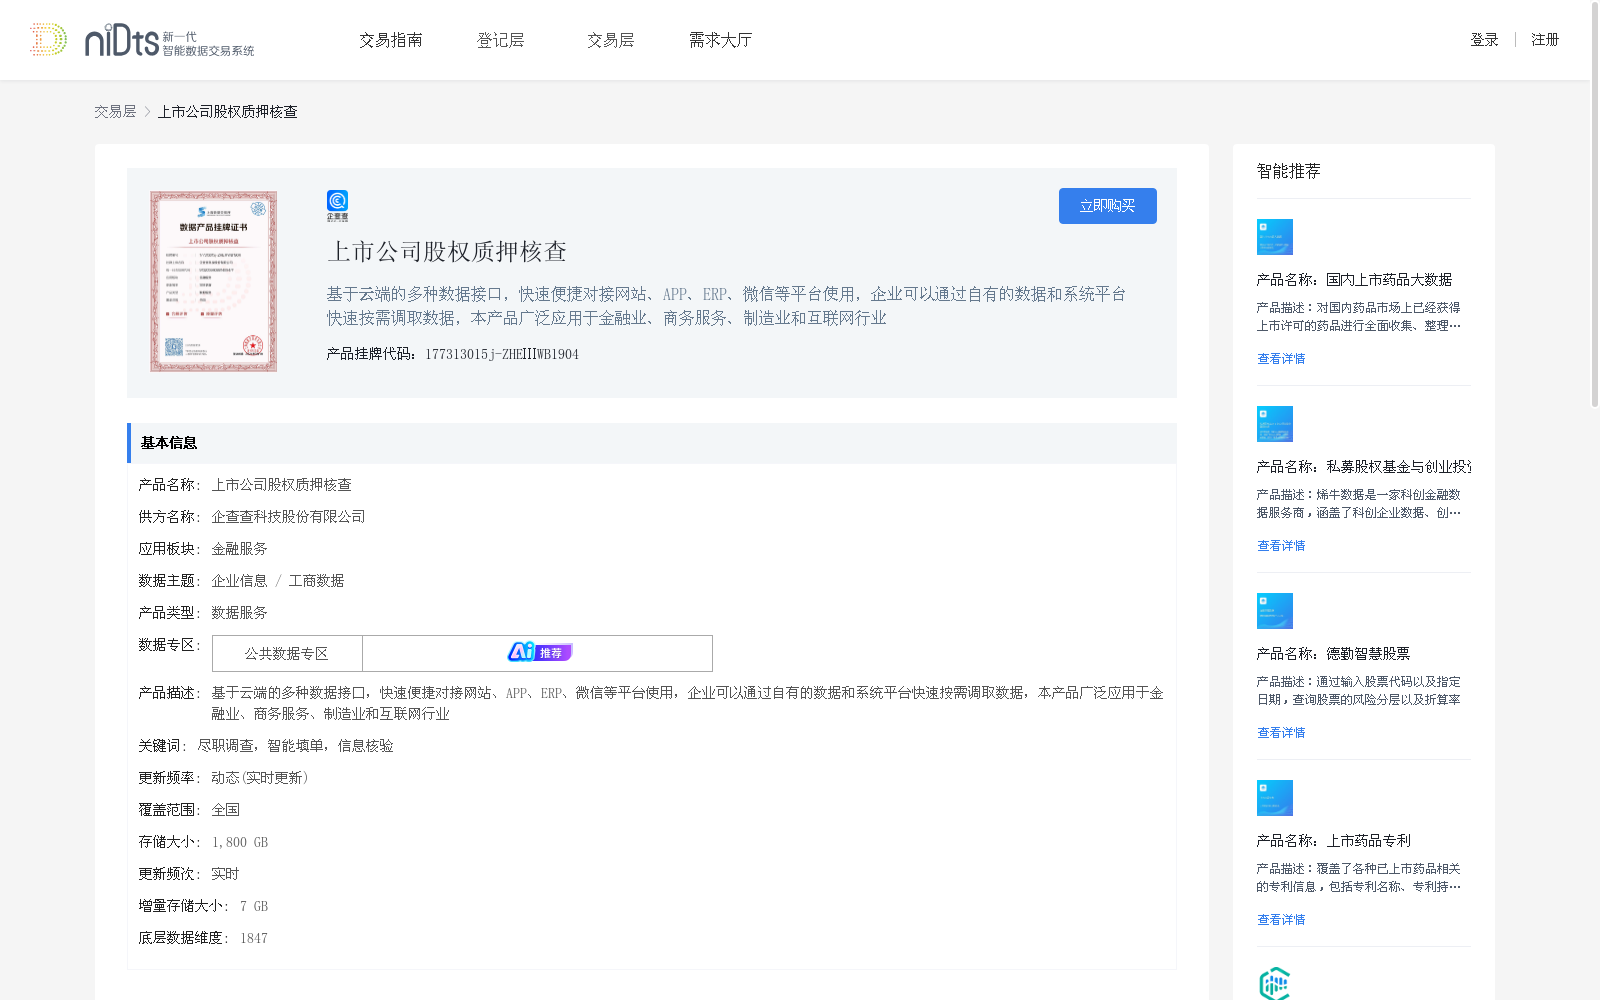Go to 交易层 in the breadcrumb

click(x=115, y=112)
